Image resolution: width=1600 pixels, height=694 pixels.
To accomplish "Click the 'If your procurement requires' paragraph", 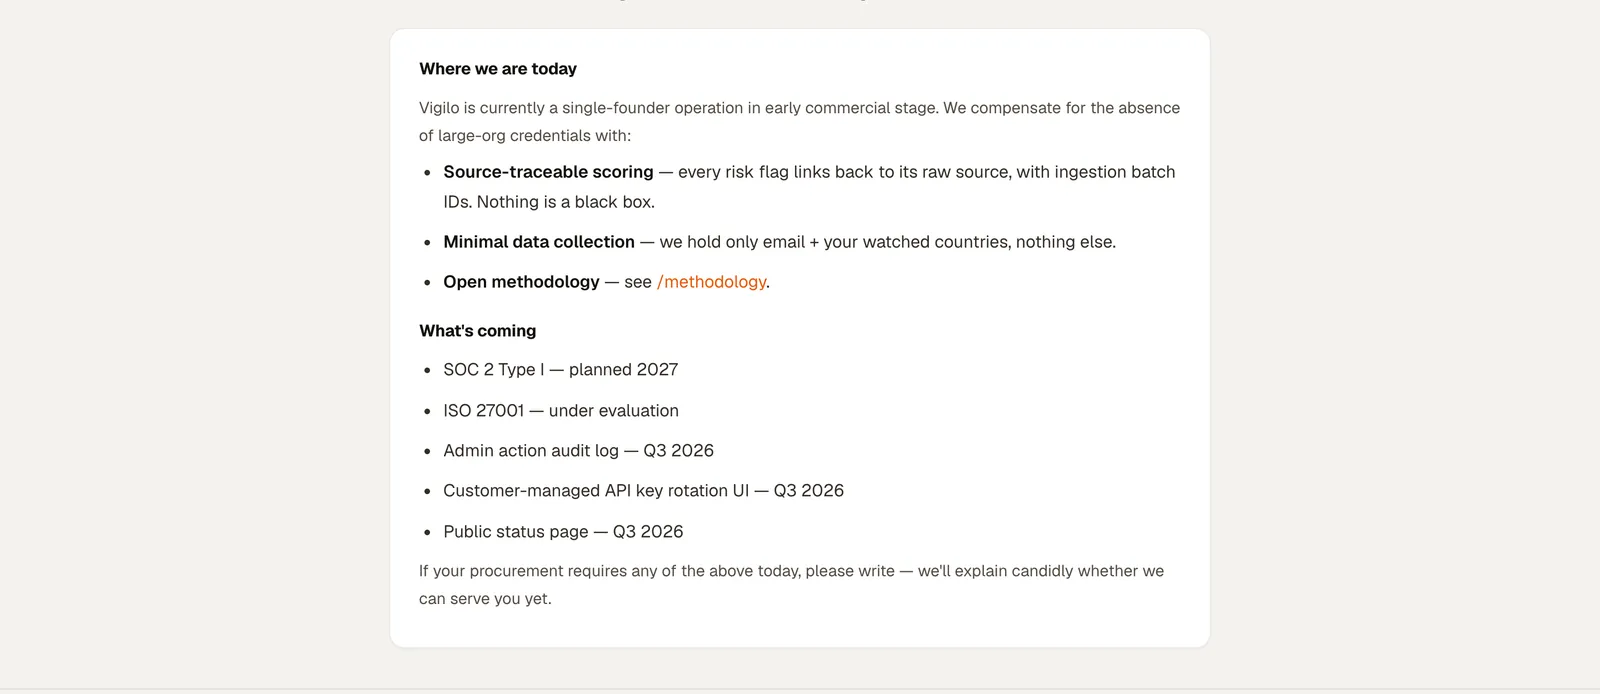I will point(791,585).
